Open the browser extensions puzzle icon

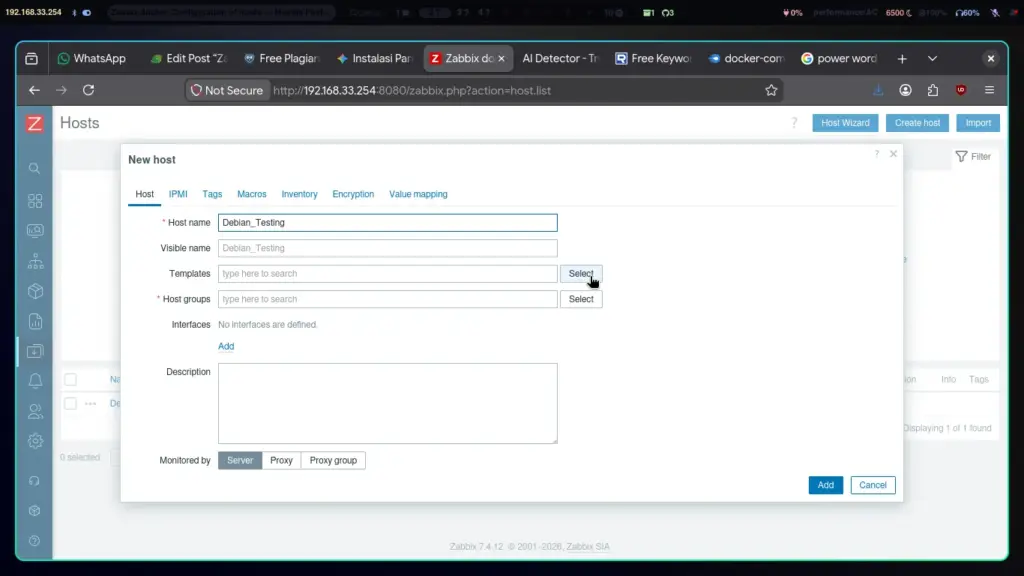933,90
